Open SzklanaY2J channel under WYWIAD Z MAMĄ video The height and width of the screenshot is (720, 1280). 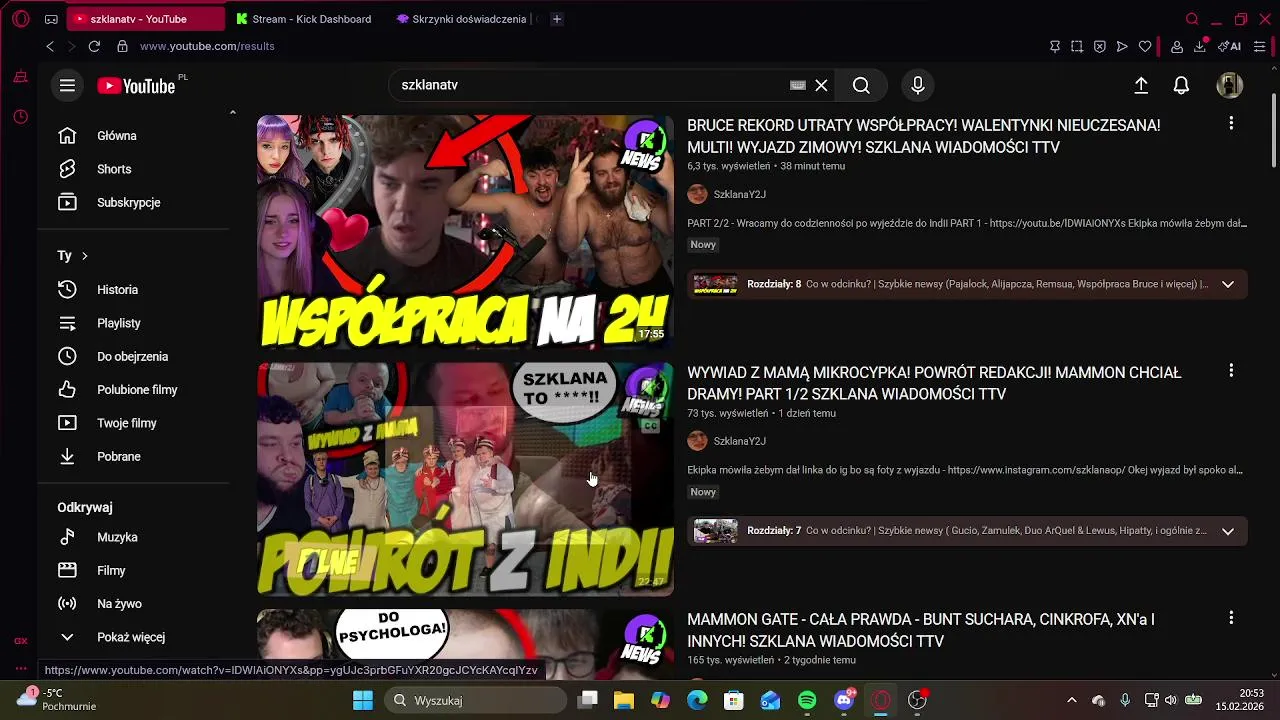coord(739,441)
